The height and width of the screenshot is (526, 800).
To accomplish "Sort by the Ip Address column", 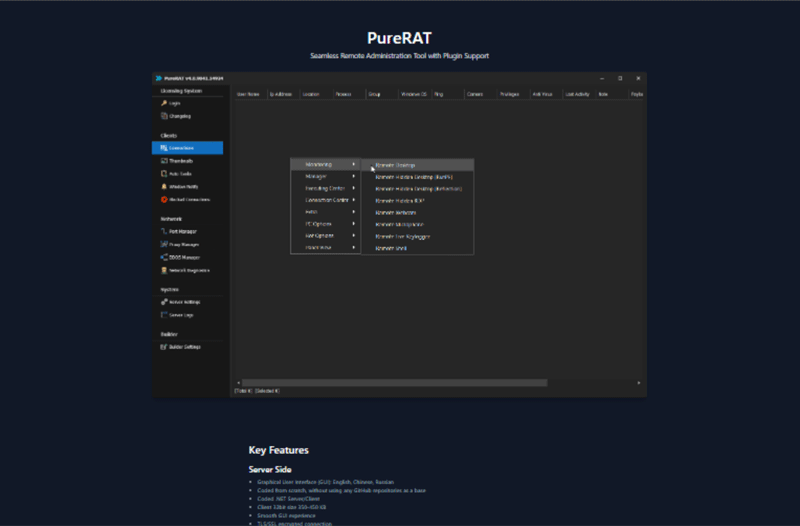I will point(283,94).
